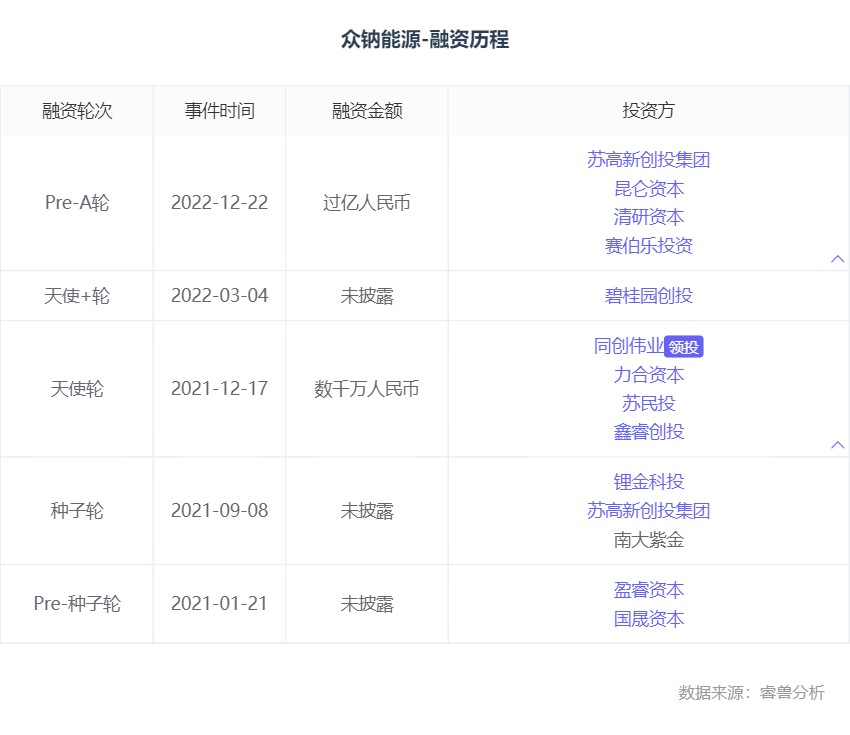
Task: Click the 众钠能源-融资历程 title
Action: click(425, 40)
